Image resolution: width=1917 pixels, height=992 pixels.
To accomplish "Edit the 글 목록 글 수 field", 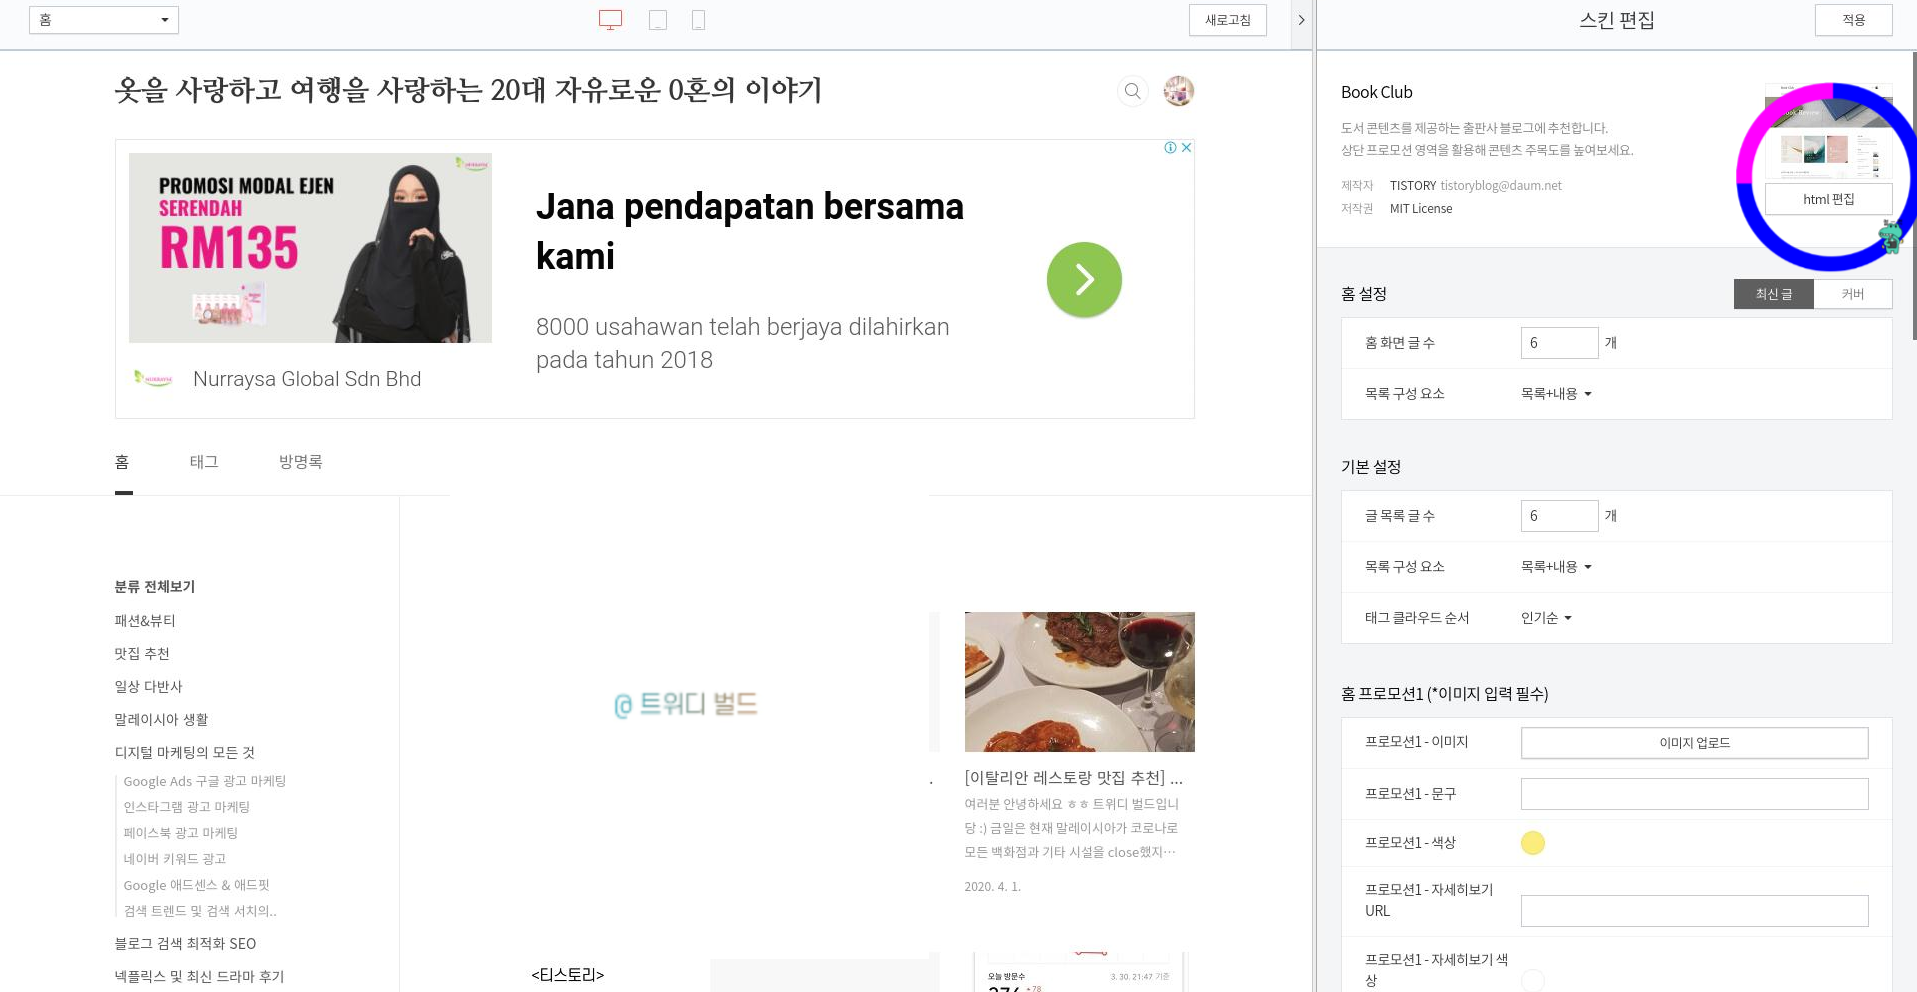I will click(x=1559, y=516).
